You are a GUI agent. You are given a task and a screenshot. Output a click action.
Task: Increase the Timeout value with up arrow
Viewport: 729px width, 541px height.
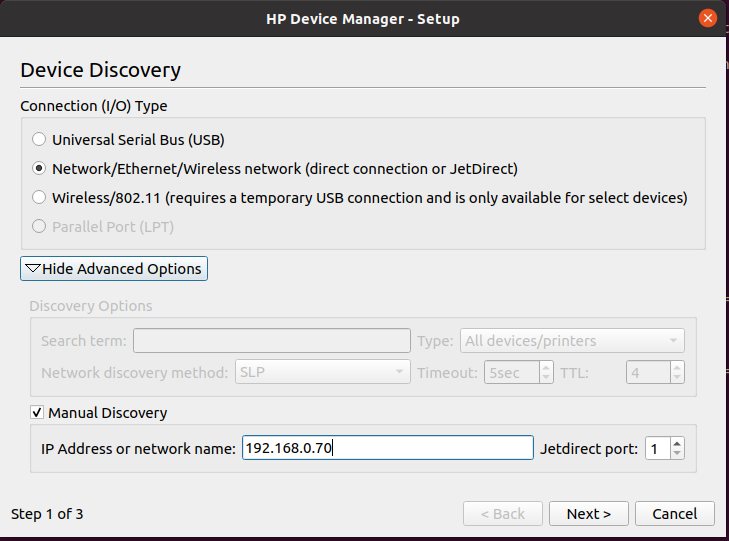pos(546,367)
